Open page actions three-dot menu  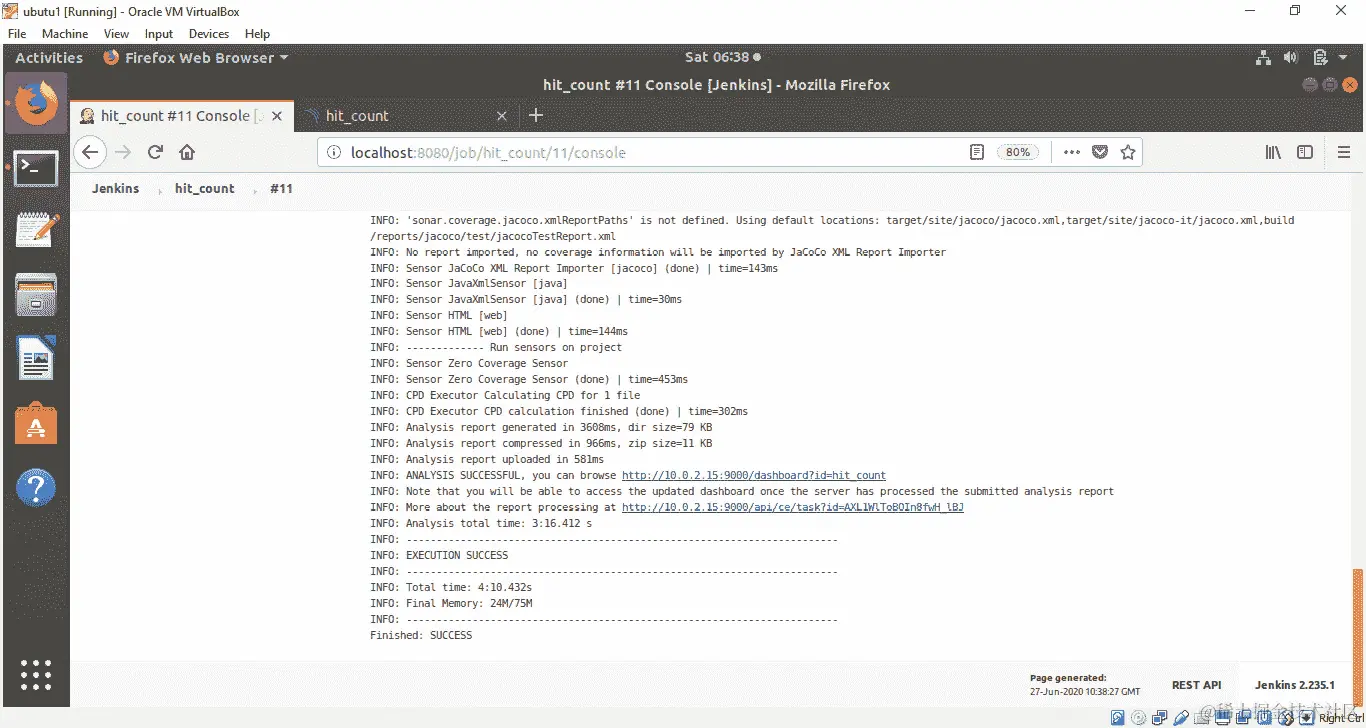point(1071,152)
